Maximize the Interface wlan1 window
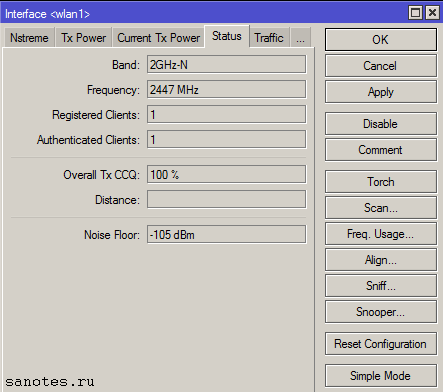Viewport: 443px width, 392px height. 415,13
